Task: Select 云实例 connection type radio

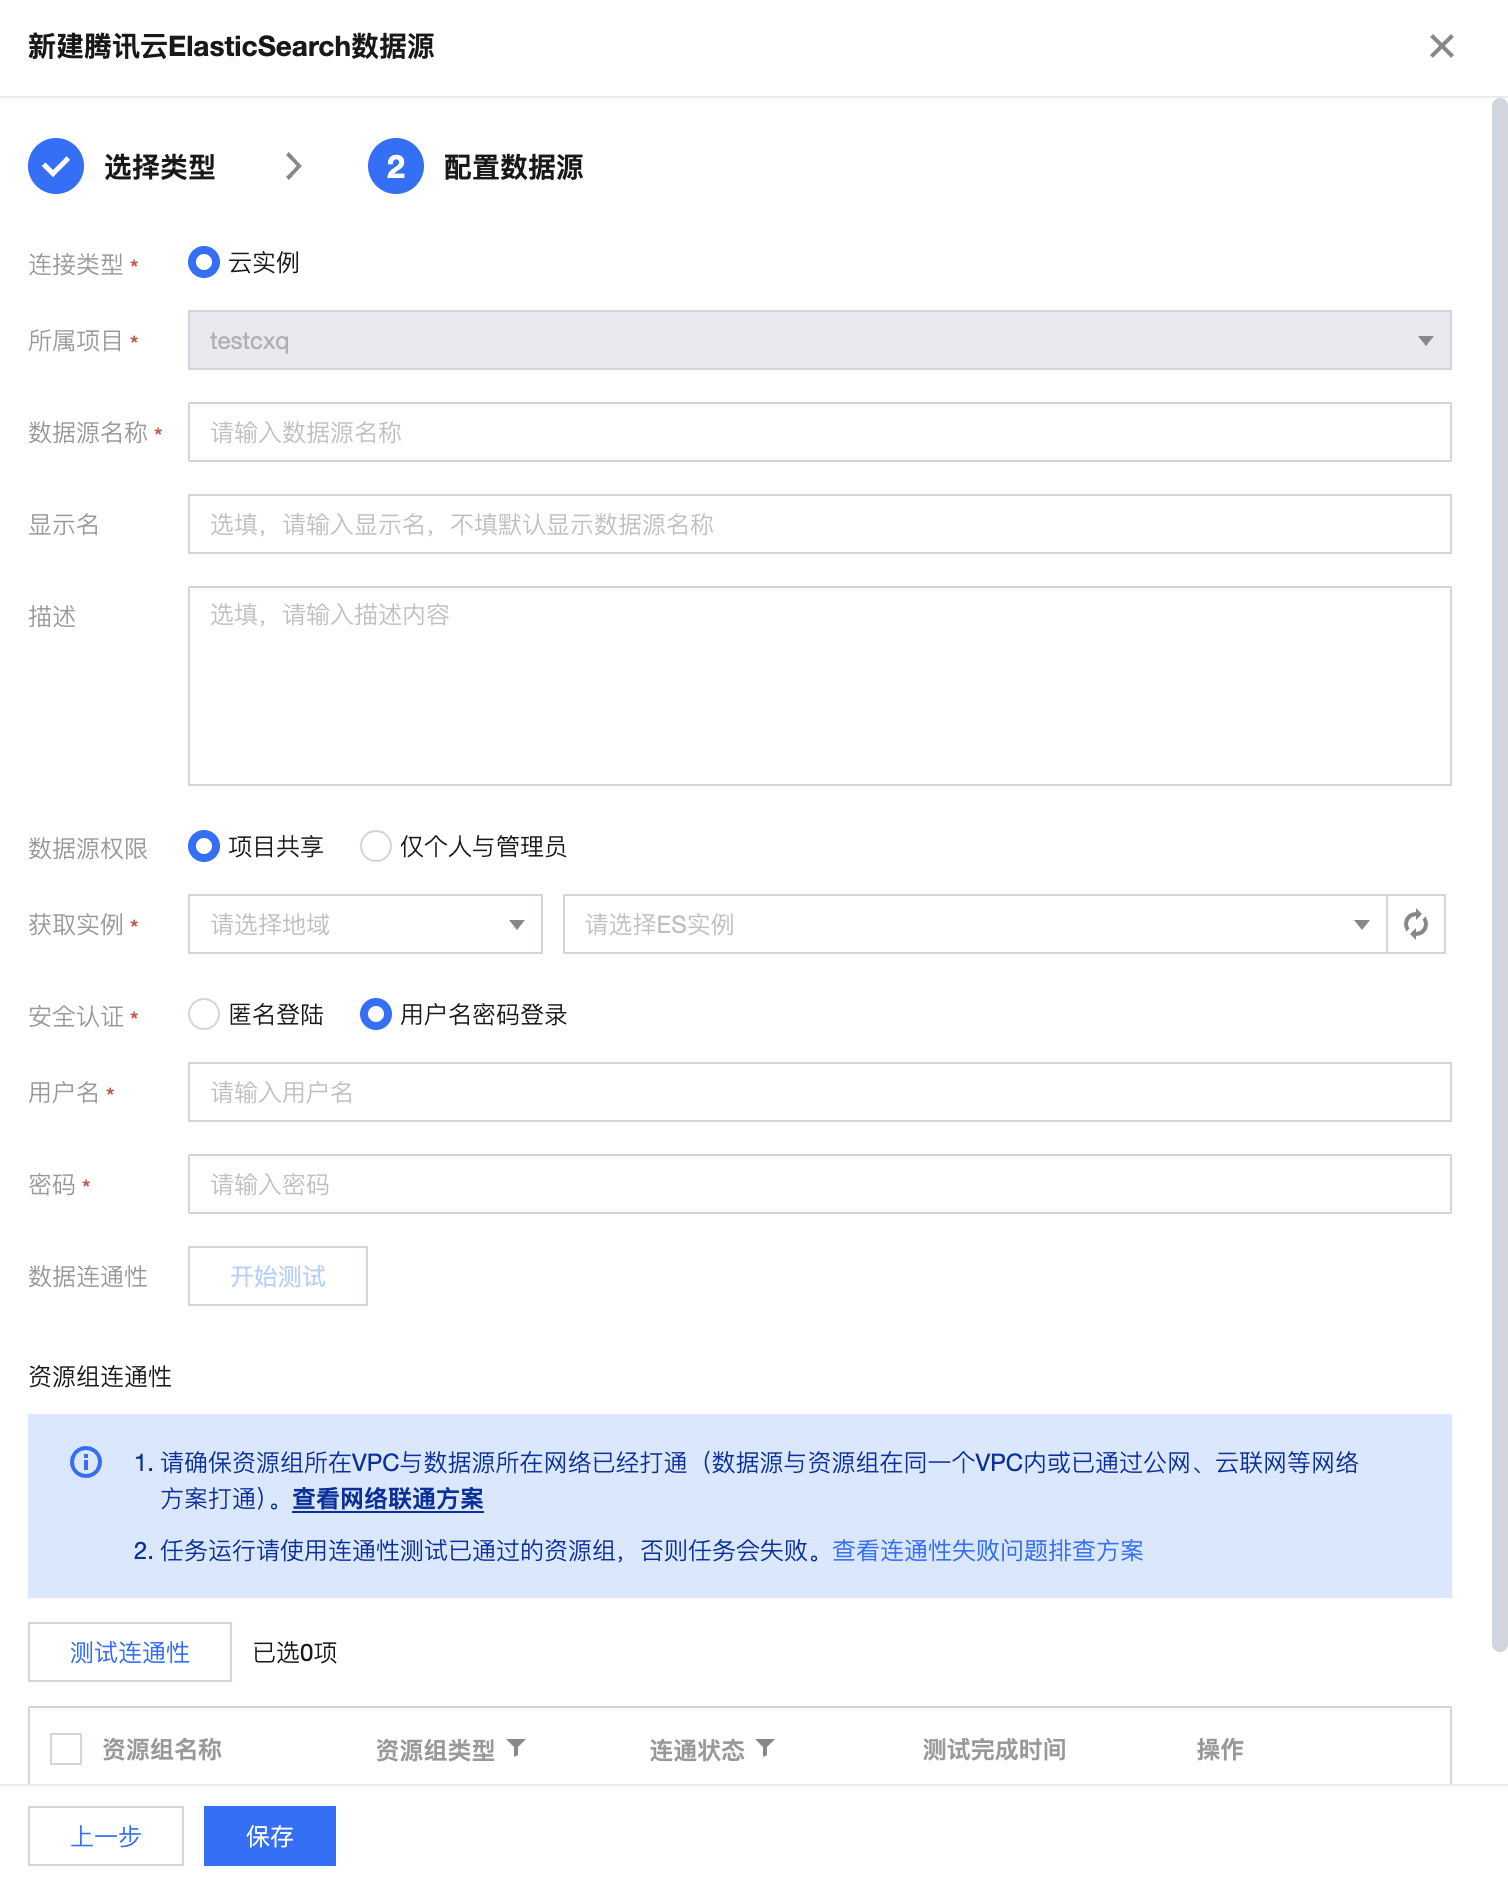Action: (x=204, y=262)
